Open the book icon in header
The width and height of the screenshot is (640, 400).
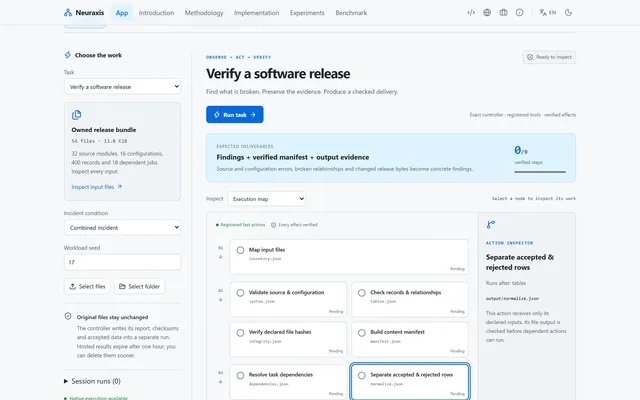503,13
